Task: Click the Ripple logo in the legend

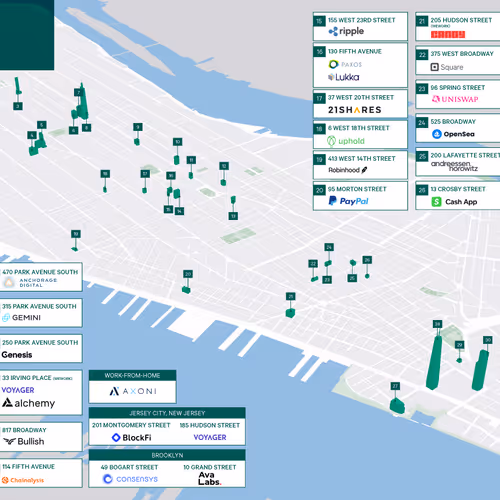Action: 346,31
